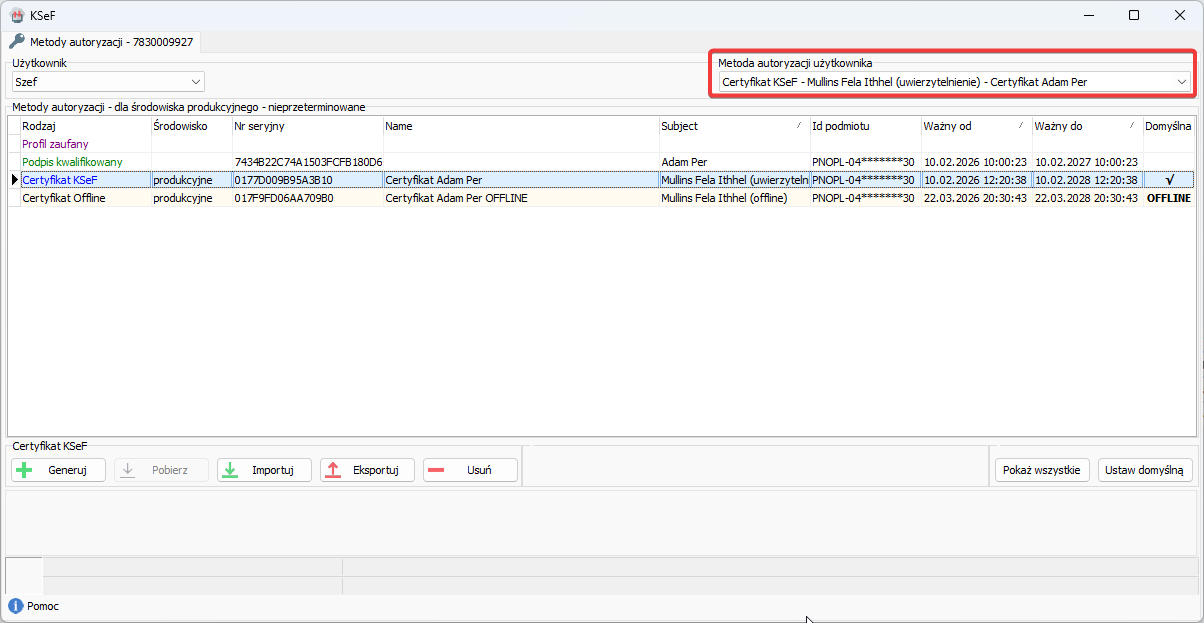Click the row indicator arrow beside Certyfikat KSeF

point(14,180)
